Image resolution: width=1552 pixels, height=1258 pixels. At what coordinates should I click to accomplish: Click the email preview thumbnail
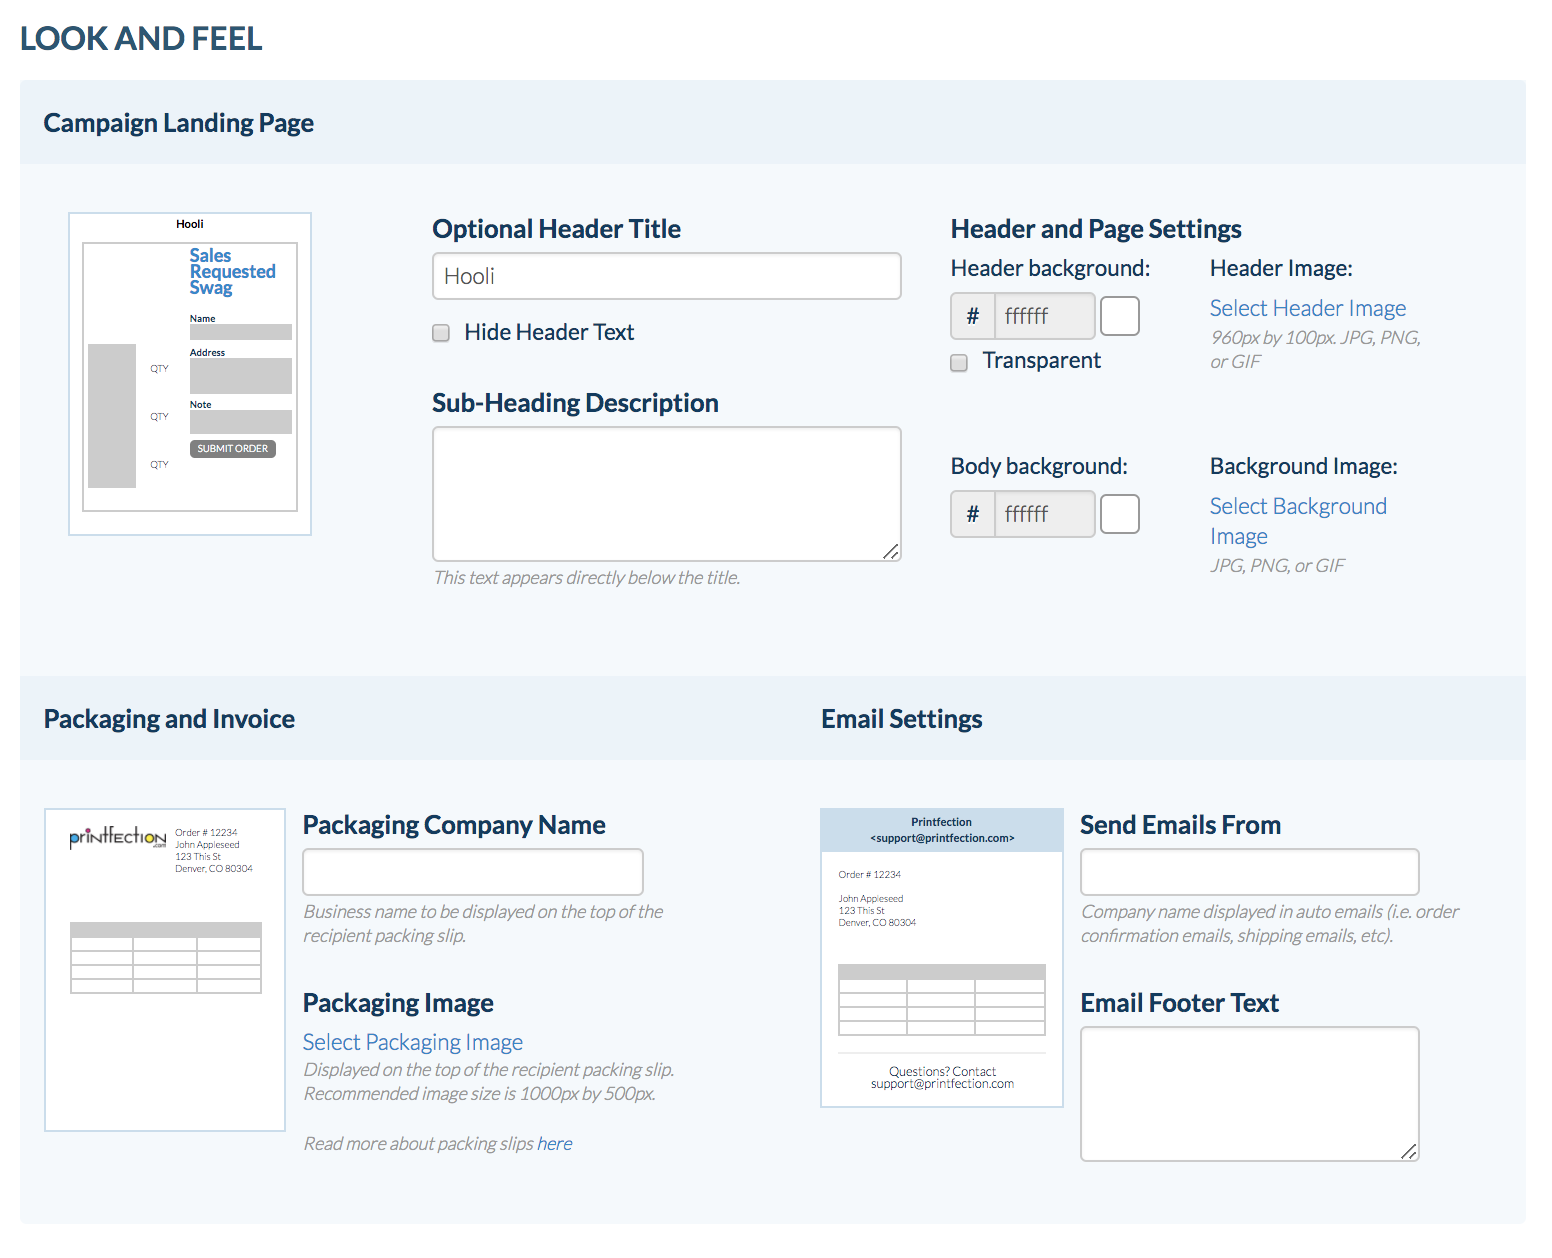click(x=941, y=957)
